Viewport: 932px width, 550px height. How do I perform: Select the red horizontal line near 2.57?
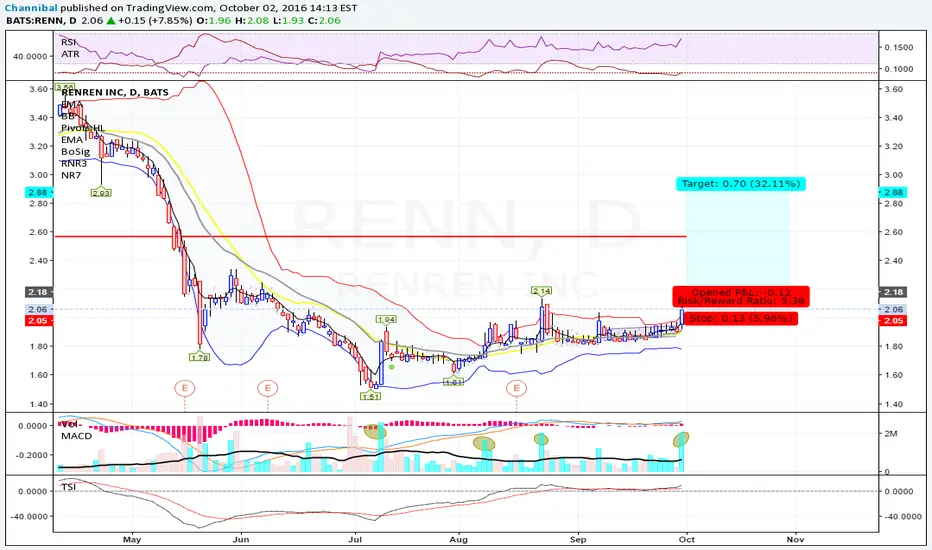(370, 237)
